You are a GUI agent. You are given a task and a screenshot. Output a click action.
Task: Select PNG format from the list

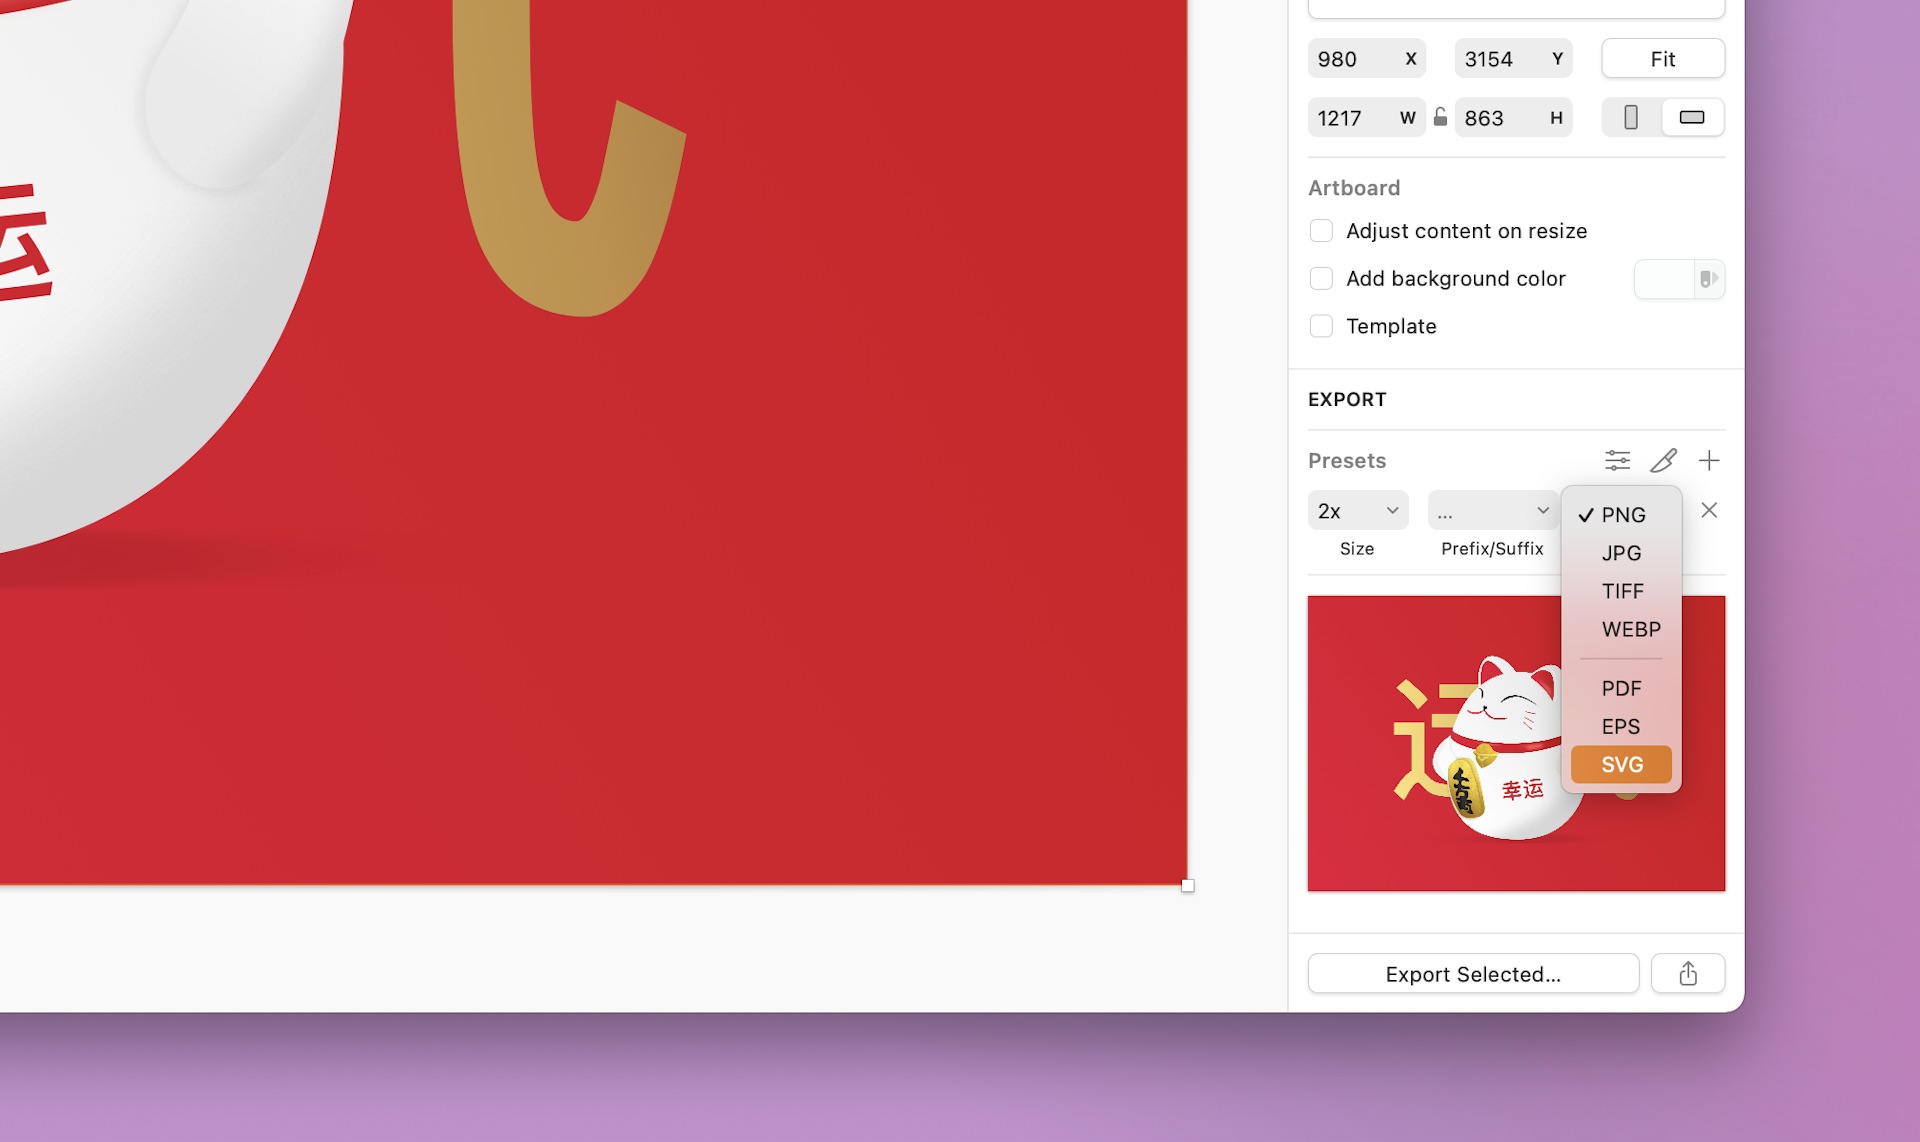point(1622,514)
